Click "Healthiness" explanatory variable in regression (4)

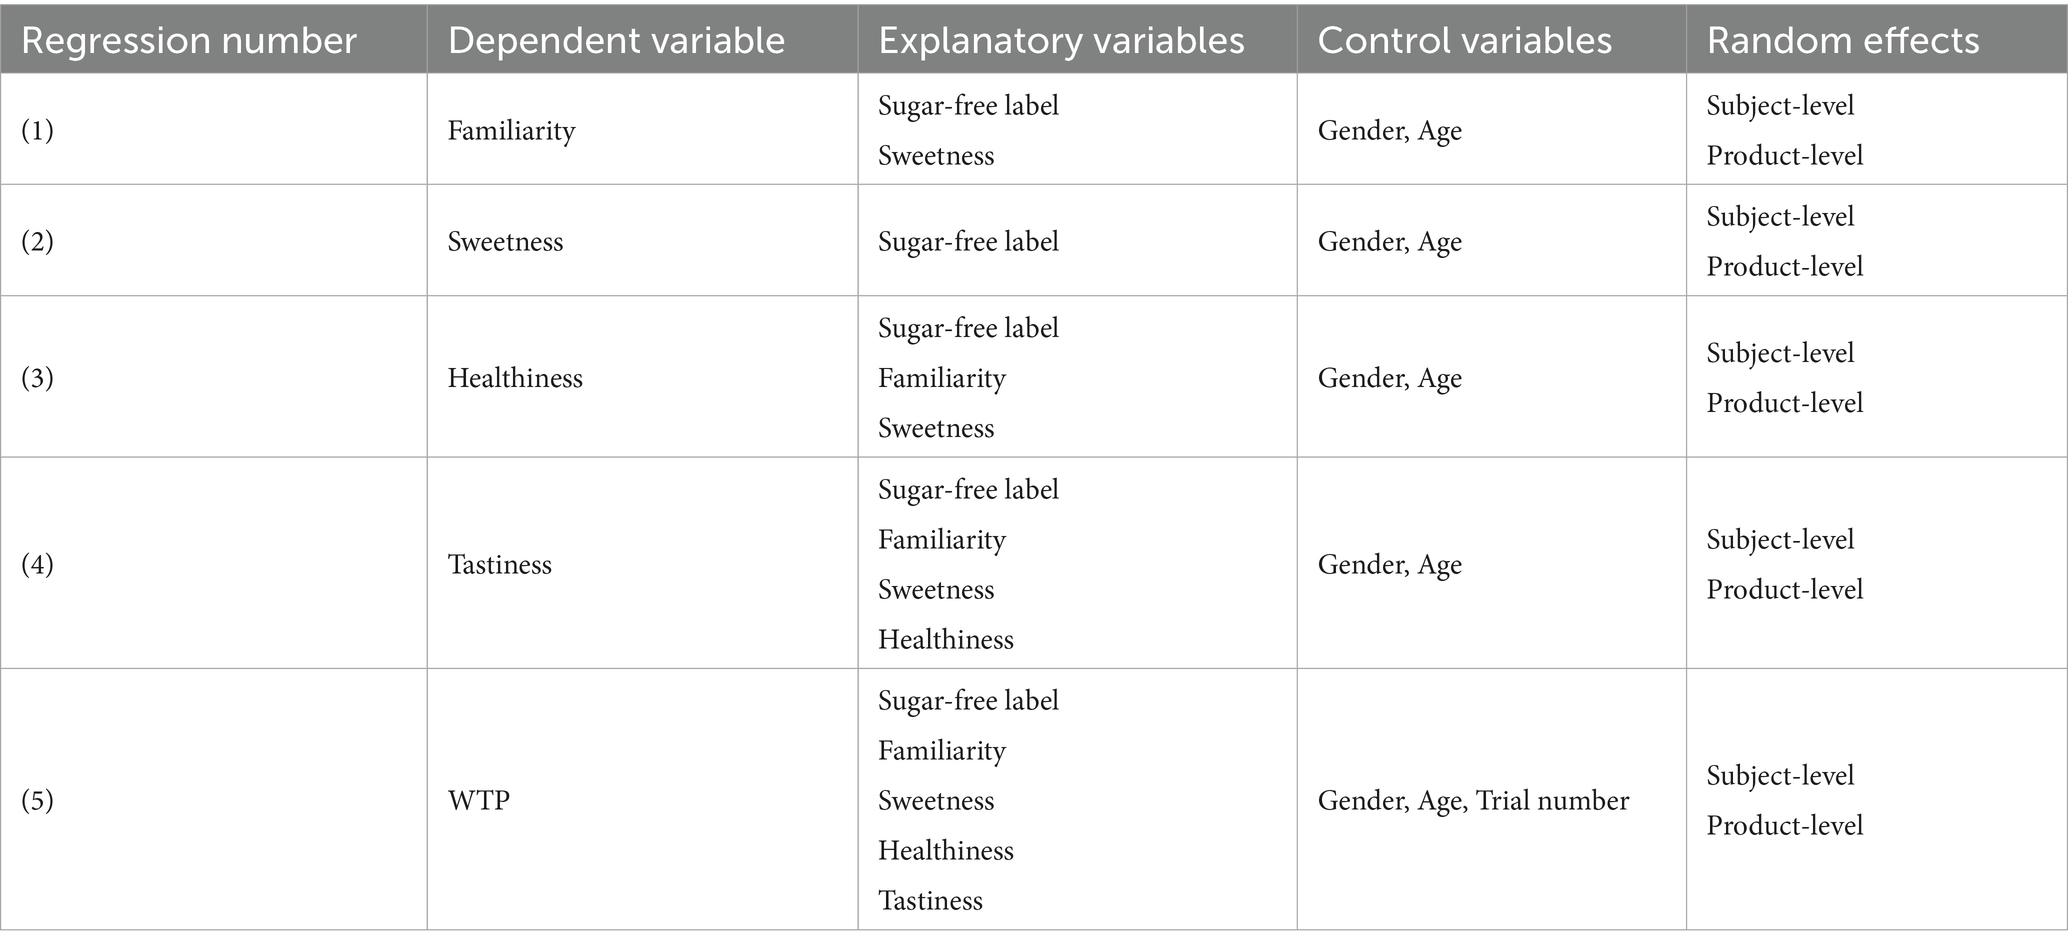pos(945,640)
